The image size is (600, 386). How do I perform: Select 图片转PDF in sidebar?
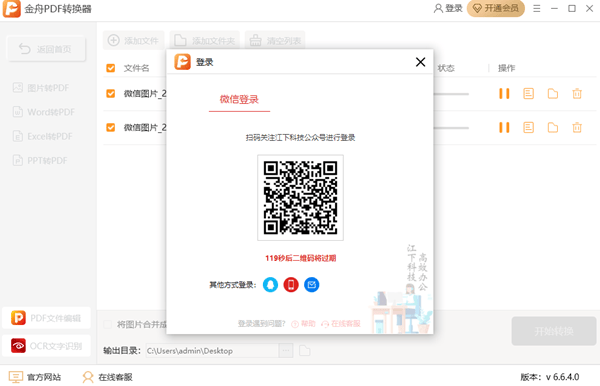(41, 88)
